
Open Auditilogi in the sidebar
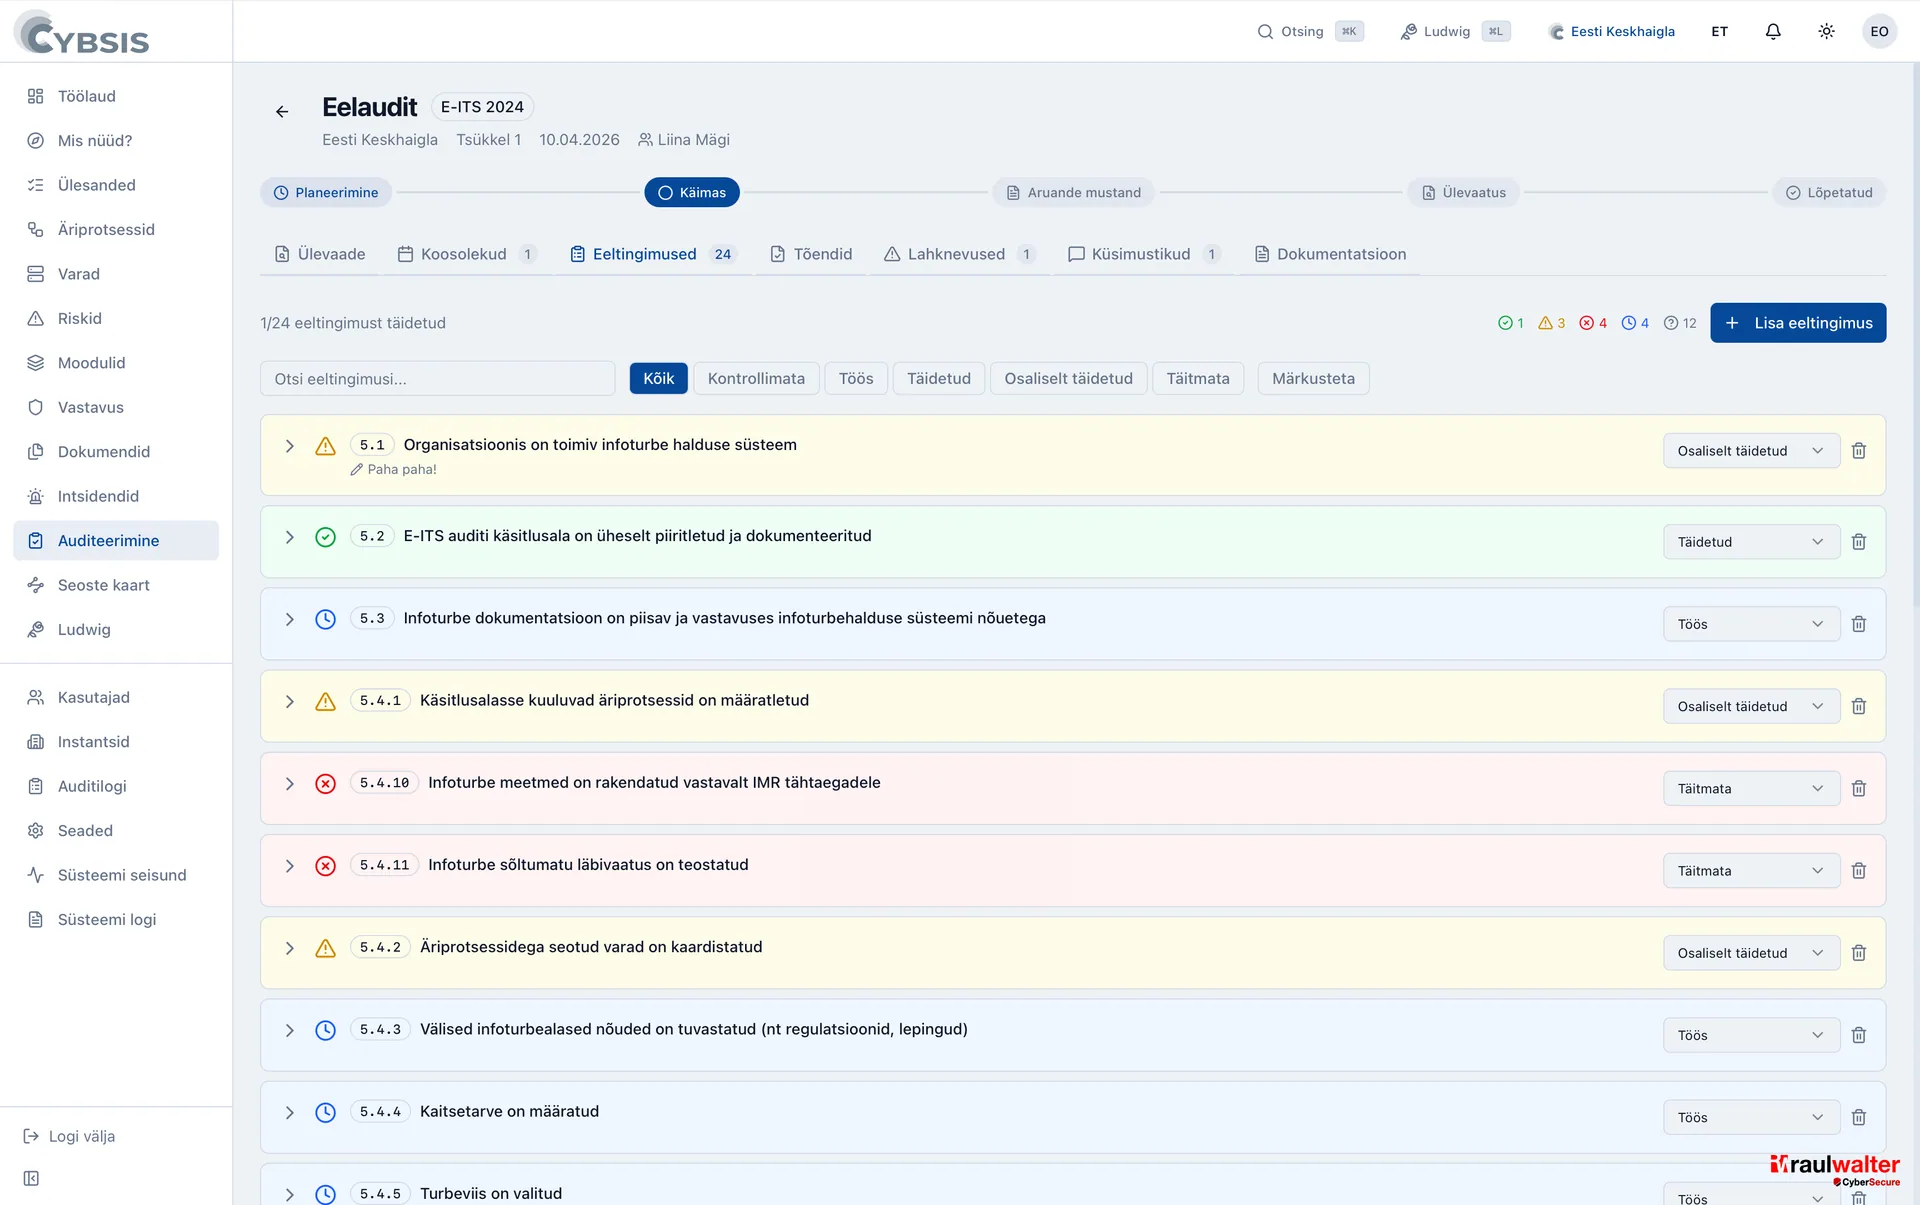pos(116,786)
